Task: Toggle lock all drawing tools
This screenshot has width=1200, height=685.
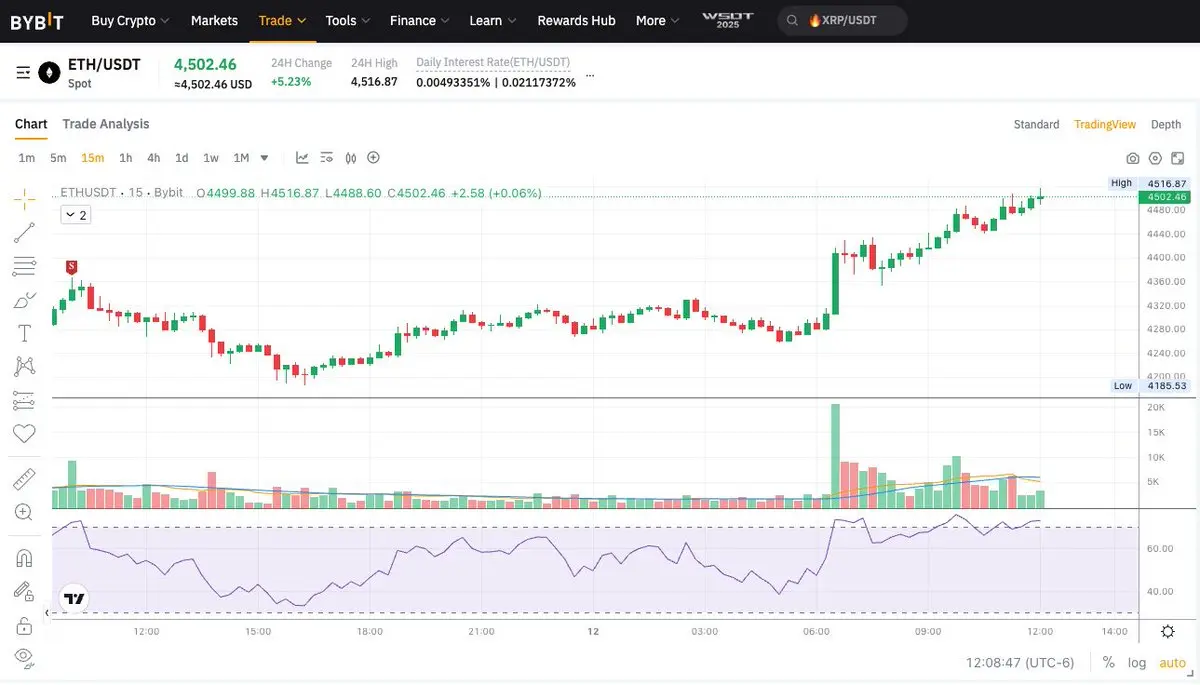Action: 24,625
